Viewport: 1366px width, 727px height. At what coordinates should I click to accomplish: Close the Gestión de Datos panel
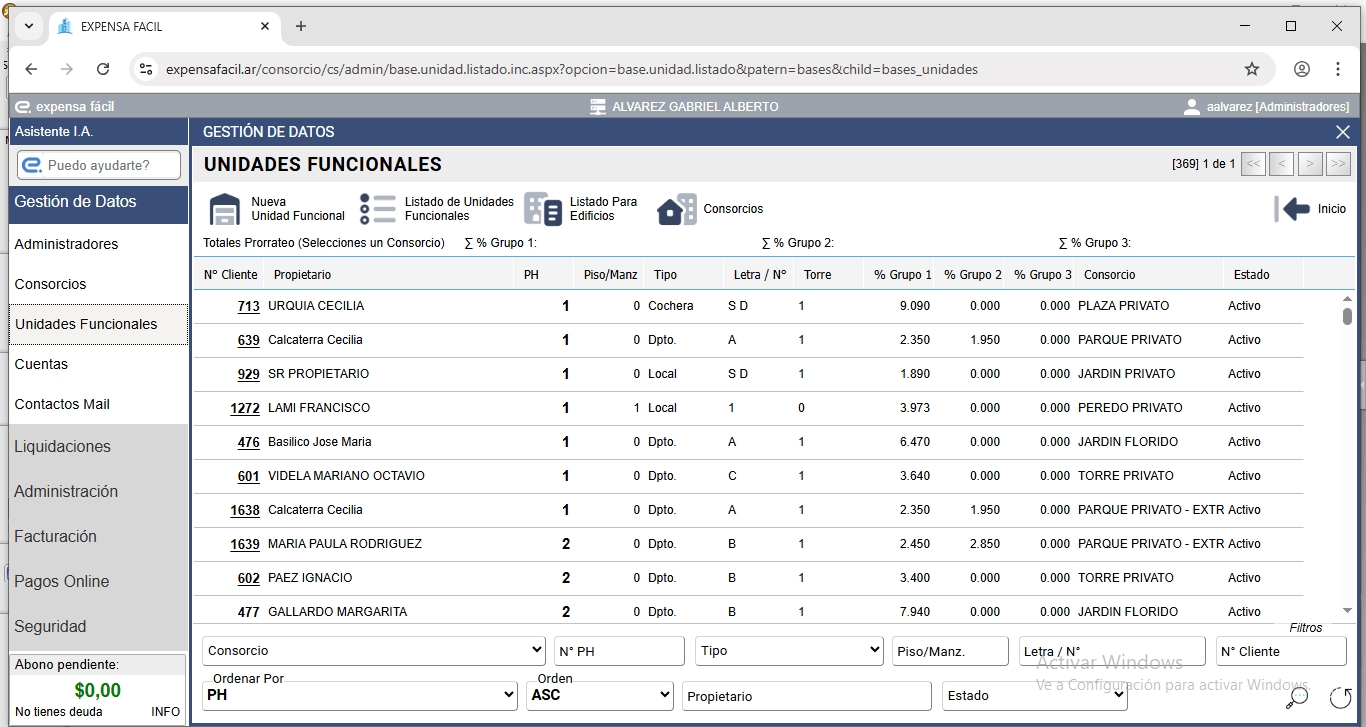tap(1342, 132)
